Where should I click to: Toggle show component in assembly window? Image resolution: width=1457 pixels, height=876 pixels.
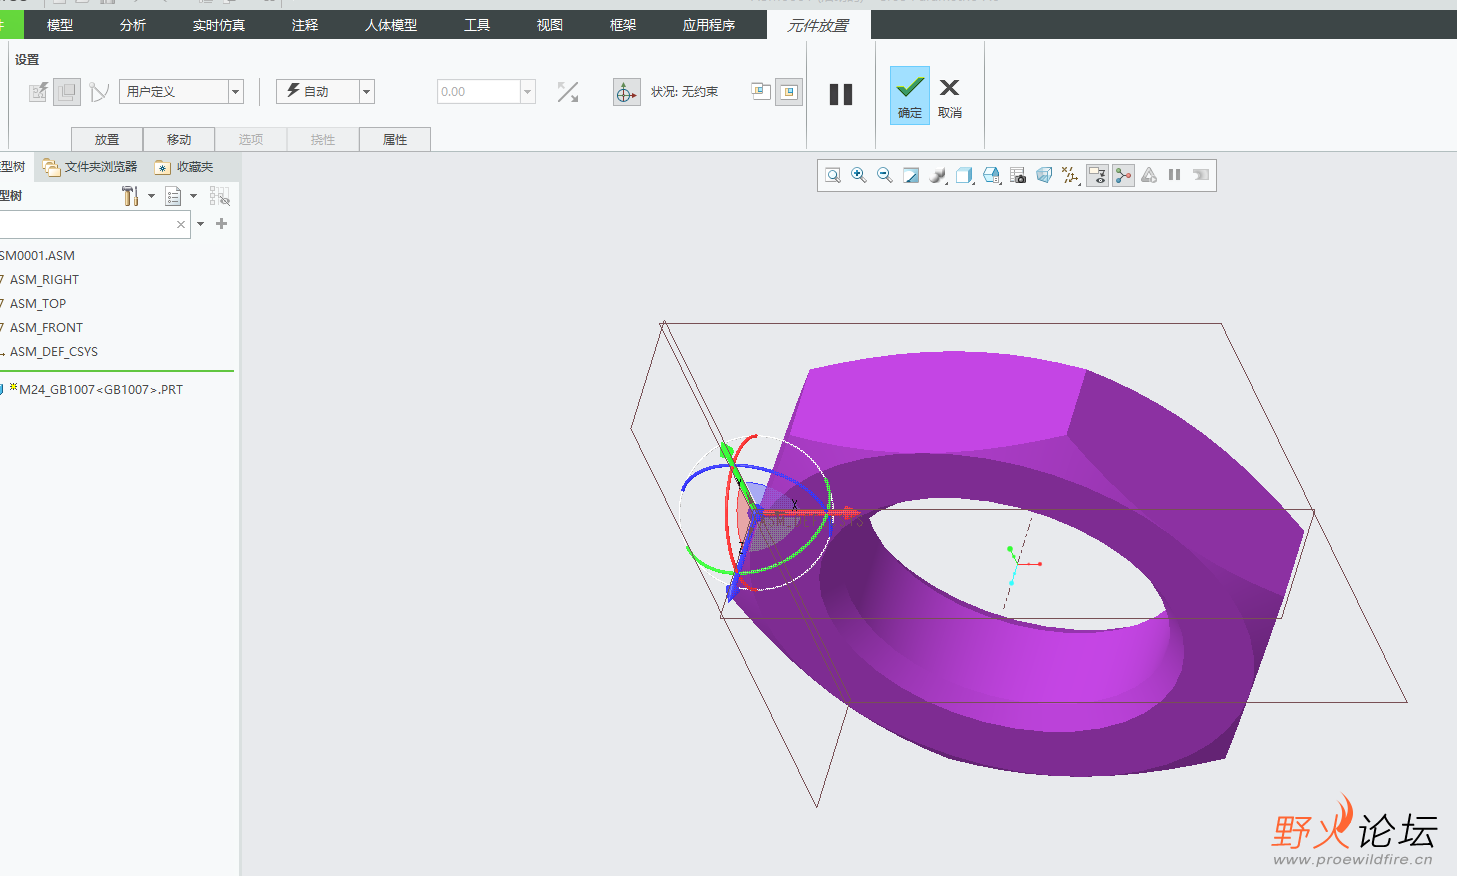click(x=789, y=92)
